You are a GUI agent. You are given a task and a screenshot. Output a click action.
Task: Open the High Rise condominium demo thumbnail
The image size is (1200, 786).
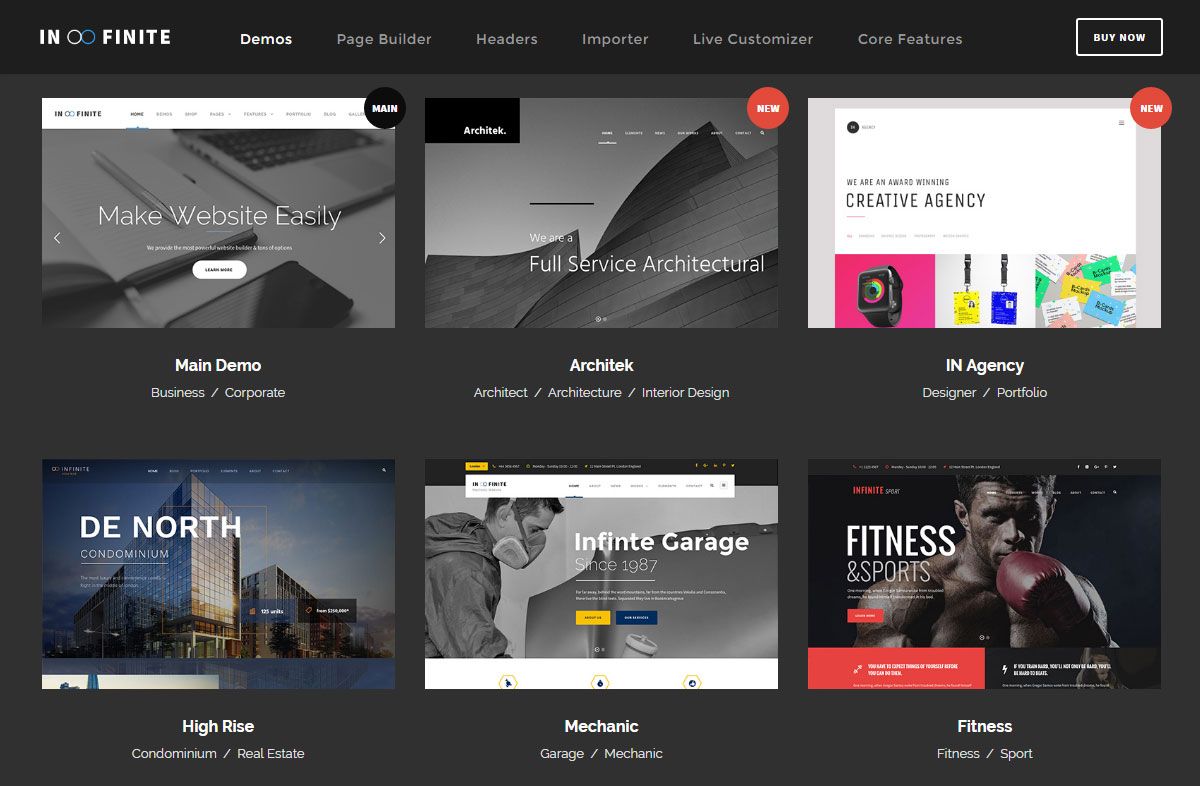(218, 574)
